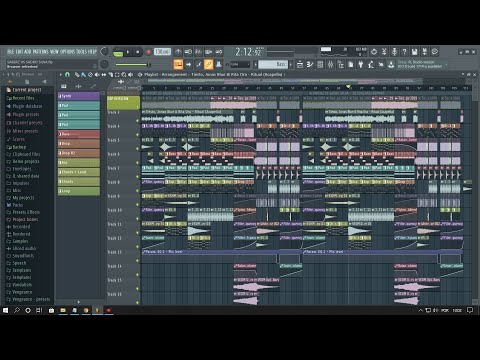
Task: Toggle the pattern/song mode switch
Action: click(x=118, y=52)
